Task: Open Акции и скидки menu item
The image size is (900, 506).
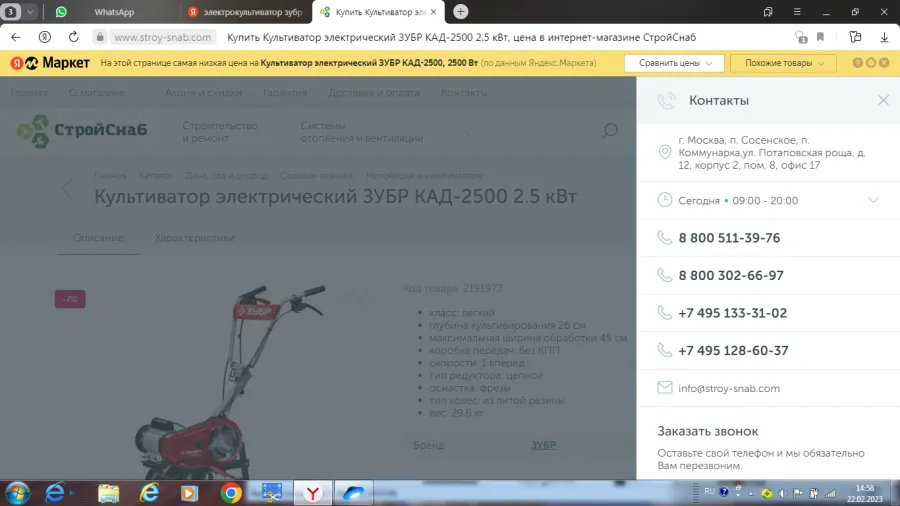Action: [x=203, y=92]
